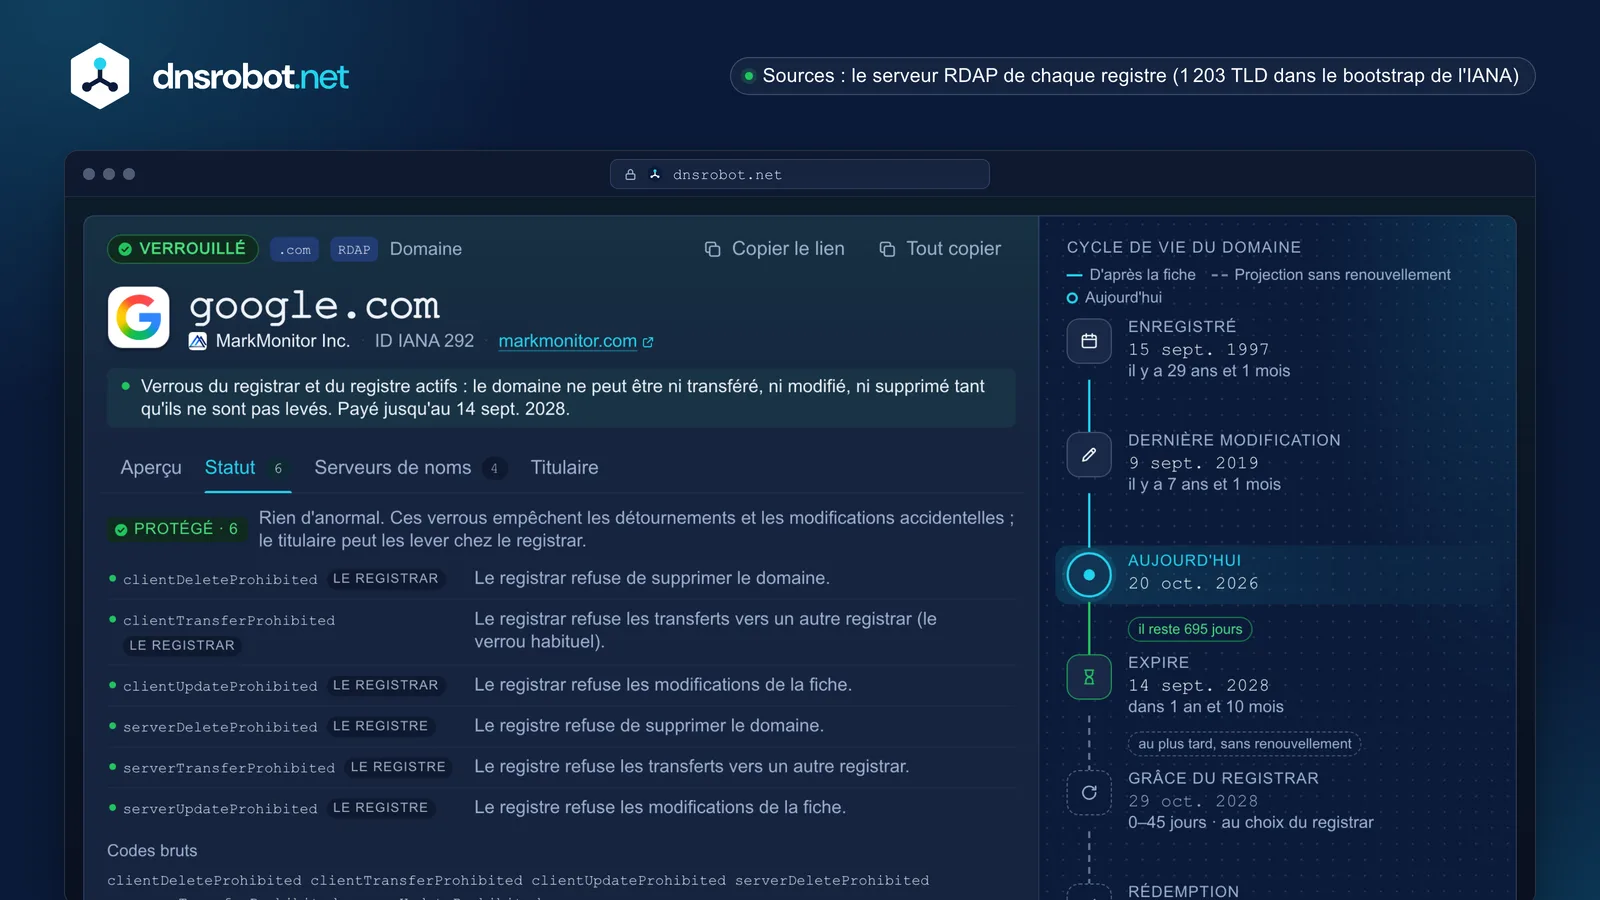Click the .com TLD badge

(x=294, y=250)
